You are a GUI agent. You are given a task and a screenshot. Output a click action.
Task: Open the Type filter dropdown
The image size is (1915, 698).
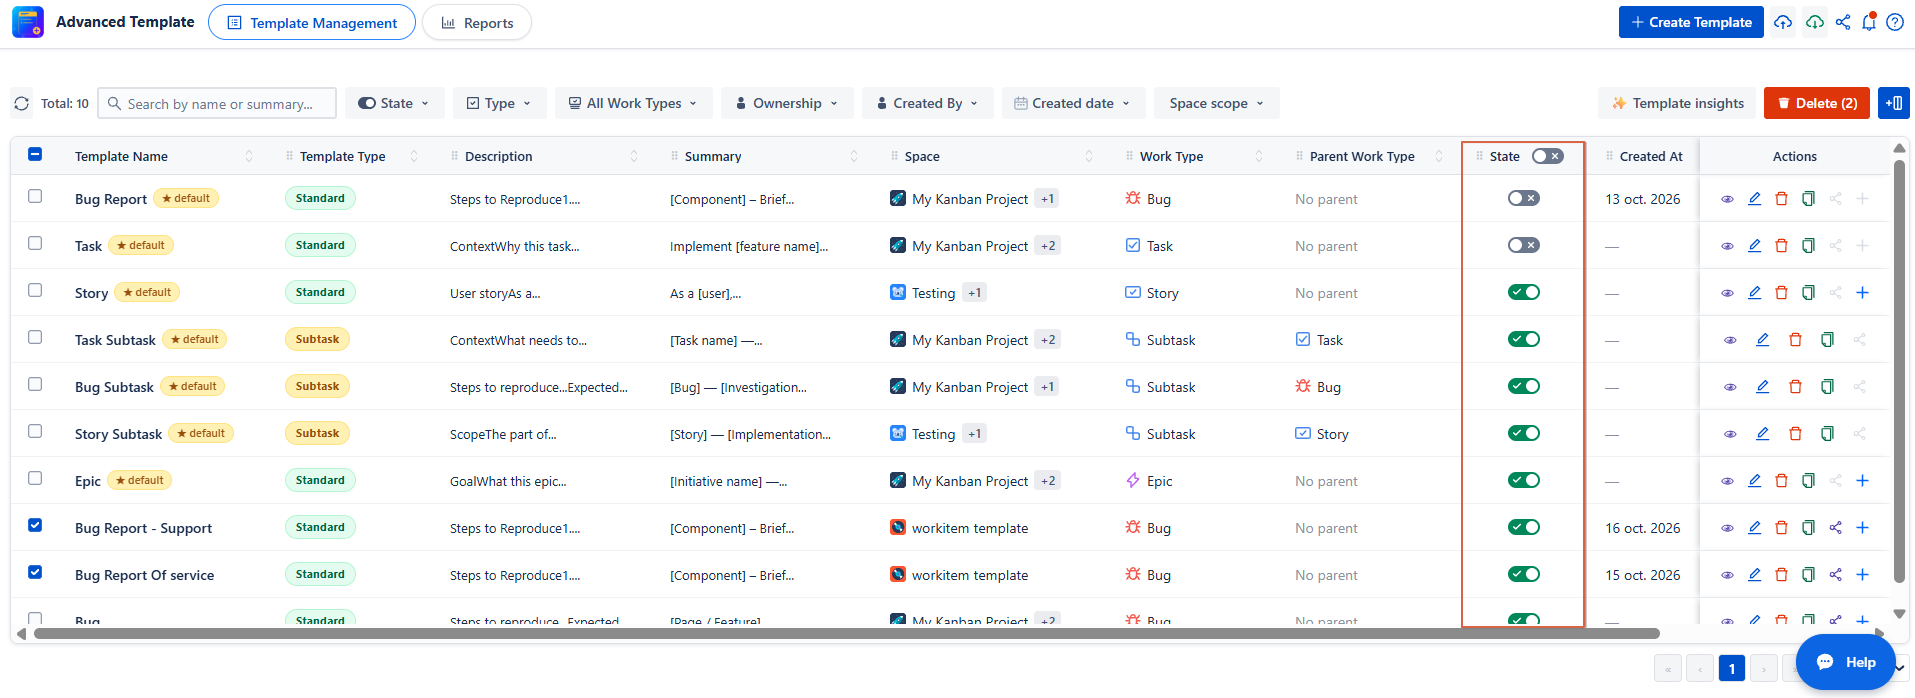[x=499, y=103]
